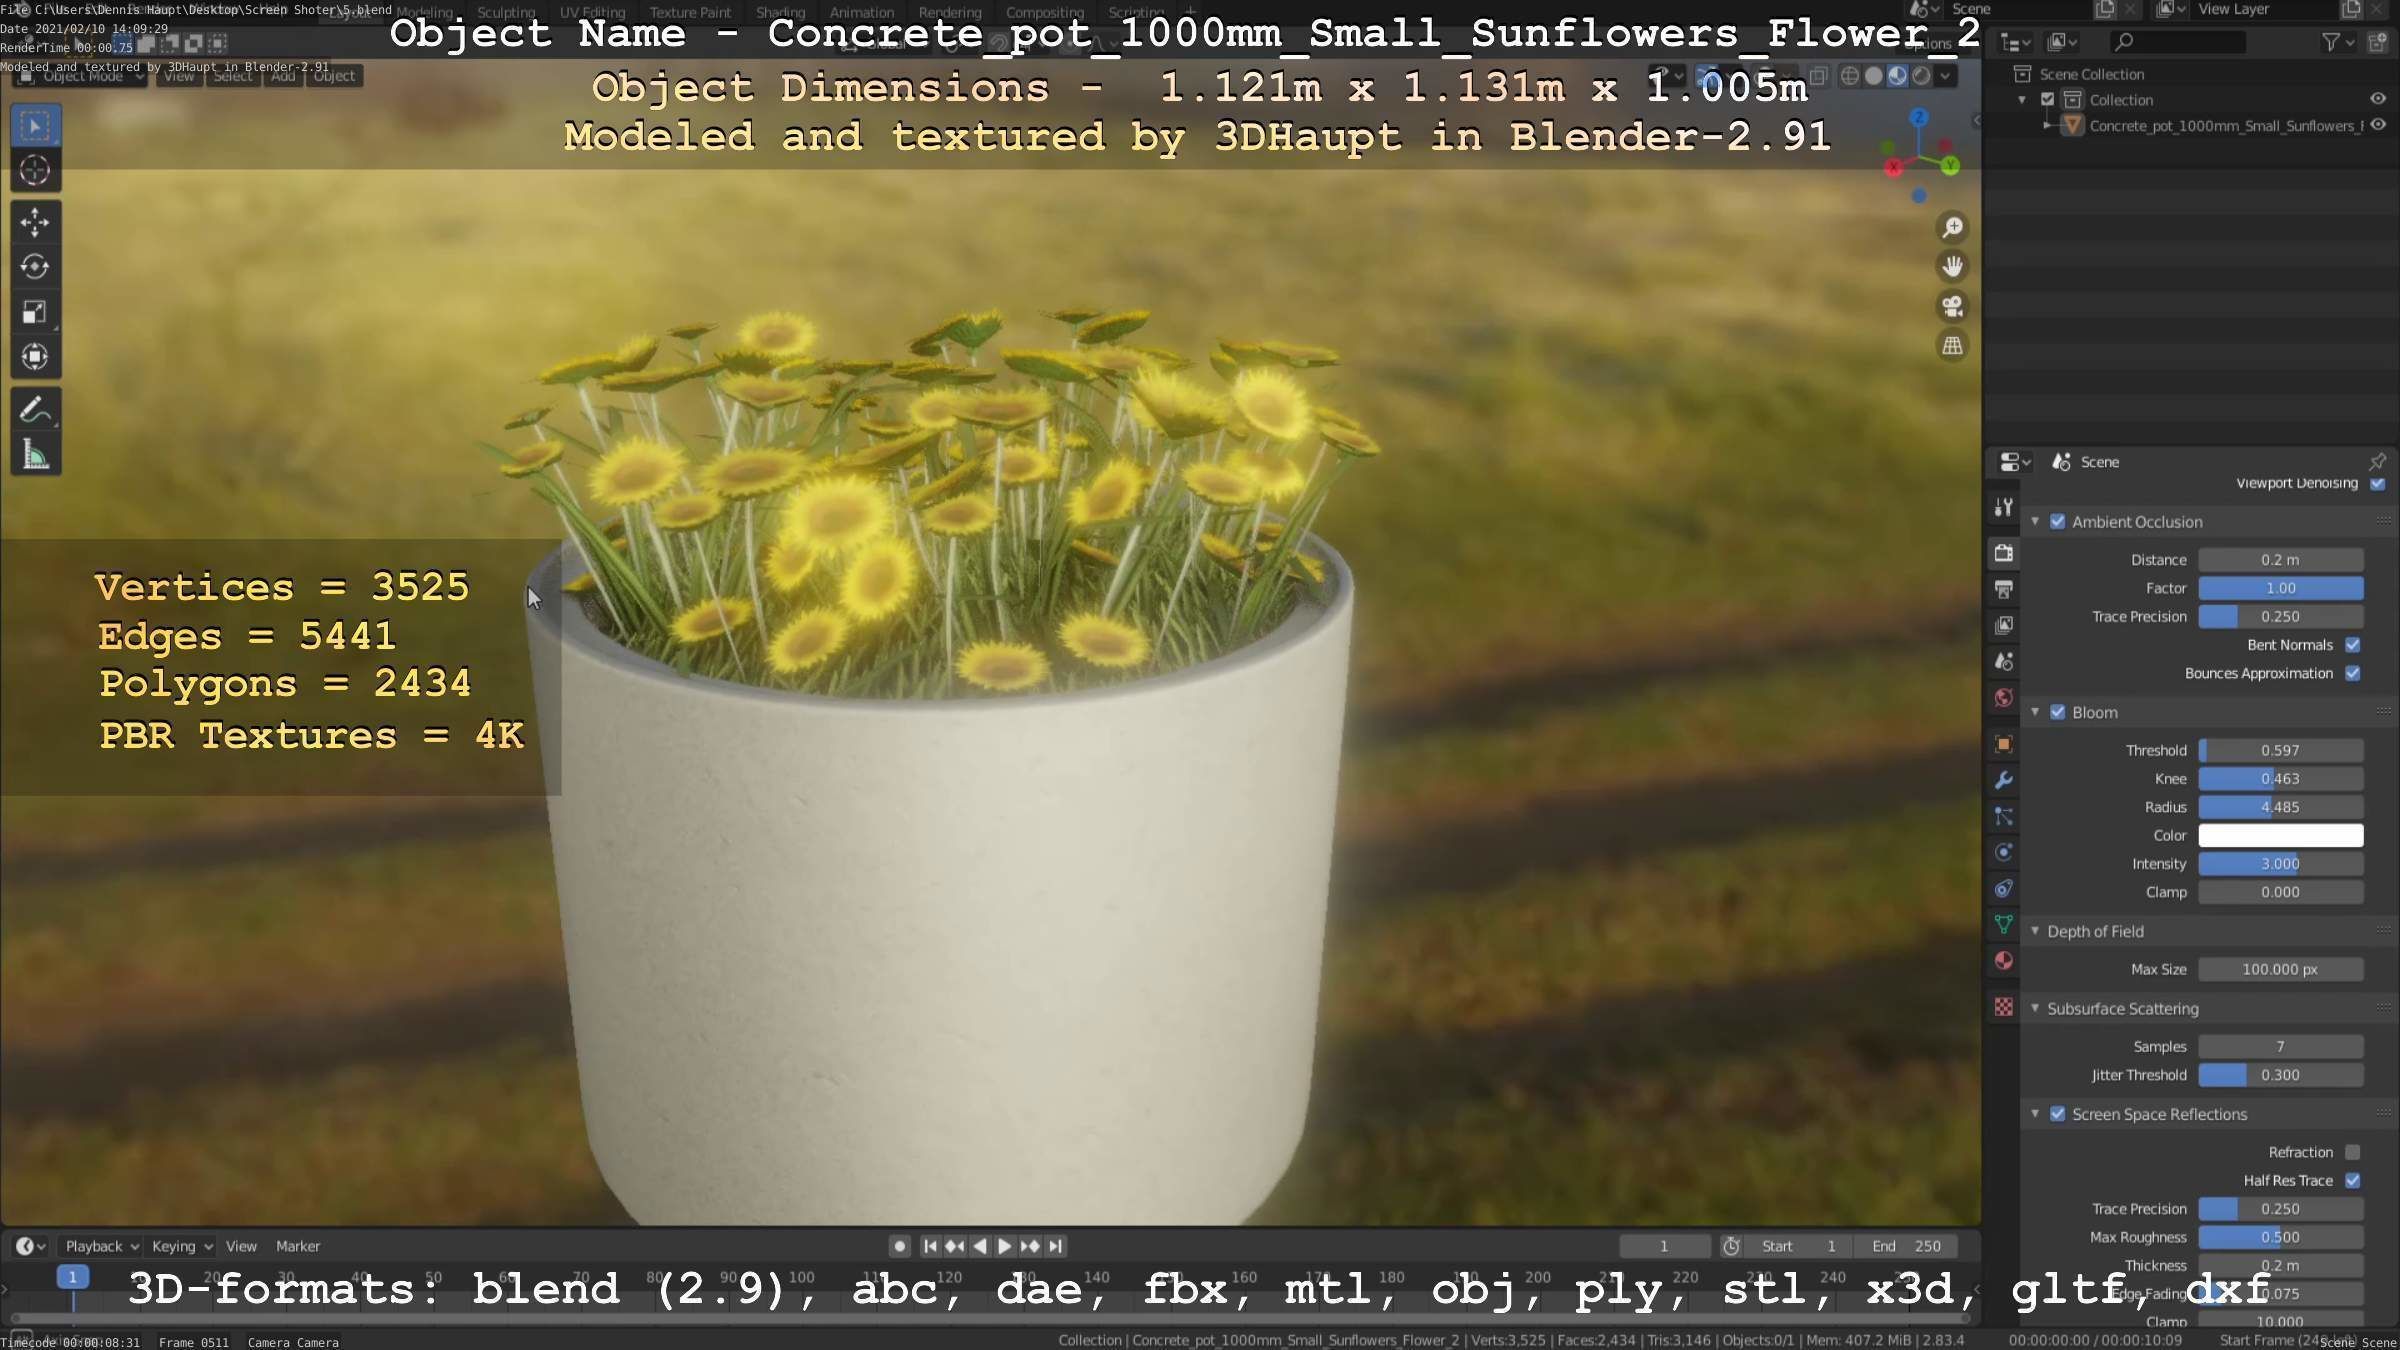Pin the properties editor context
2400x1350 pixels.
(2377, 461)
